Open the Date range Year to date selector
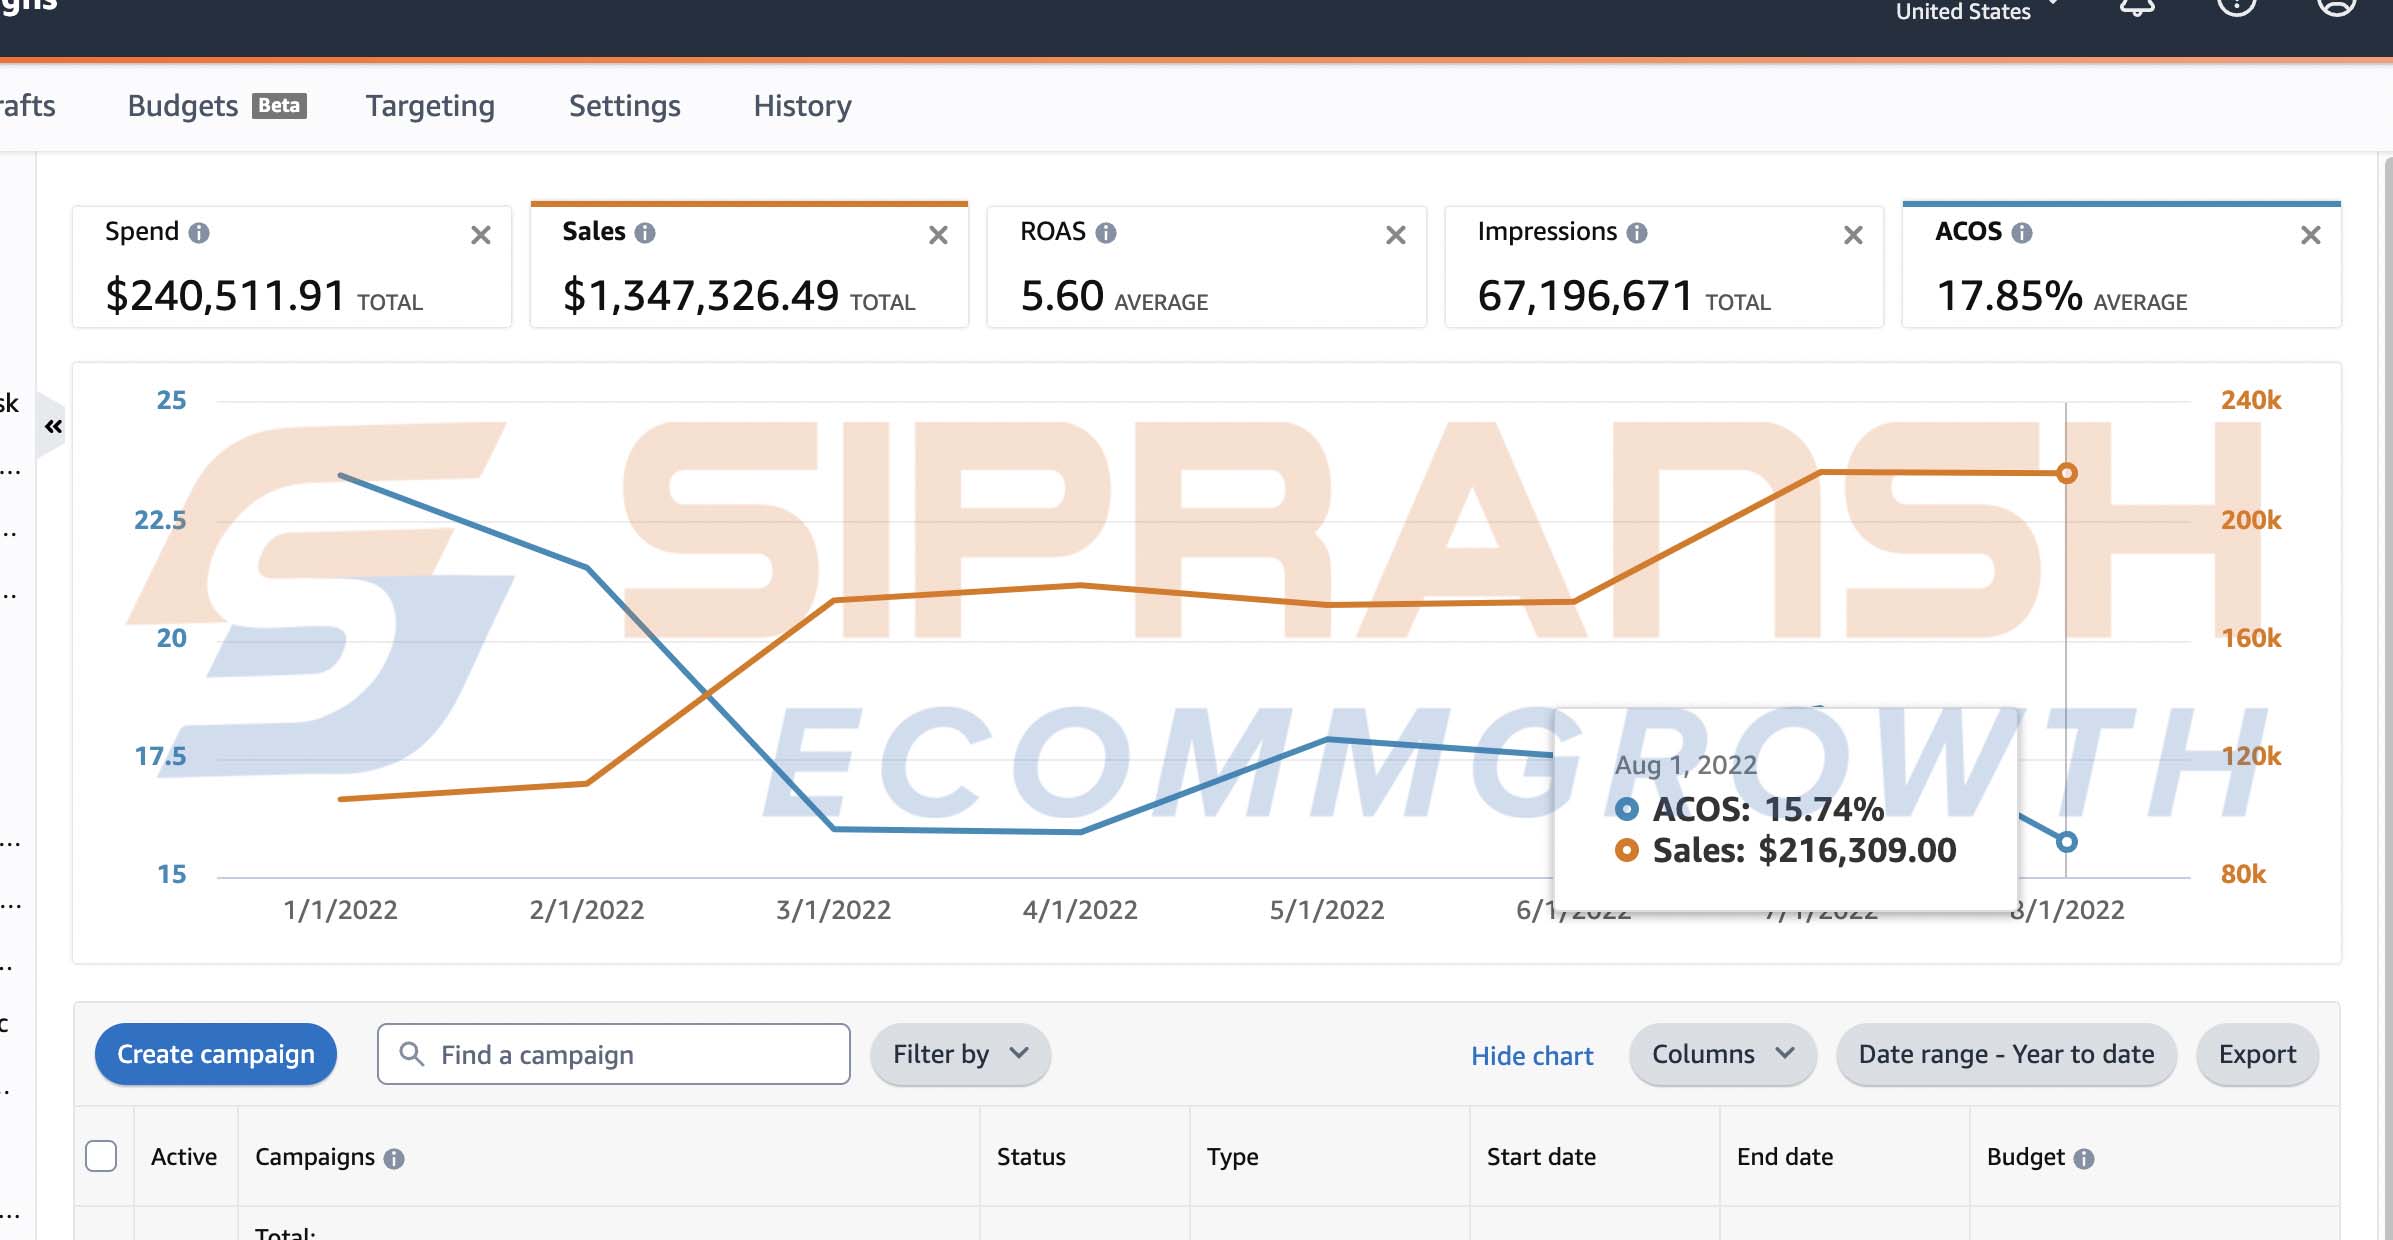Viewport: 2393px width, 1240px height. pos(2005,1054)
